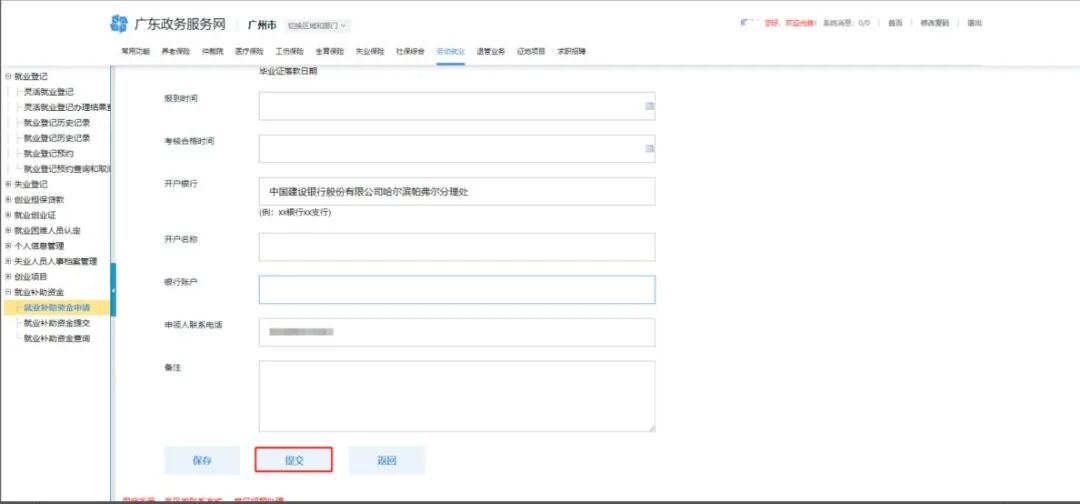The image size is (1080, 504).
Task: Expand the 就业创业证 tree node
Action: click(8, 215)
